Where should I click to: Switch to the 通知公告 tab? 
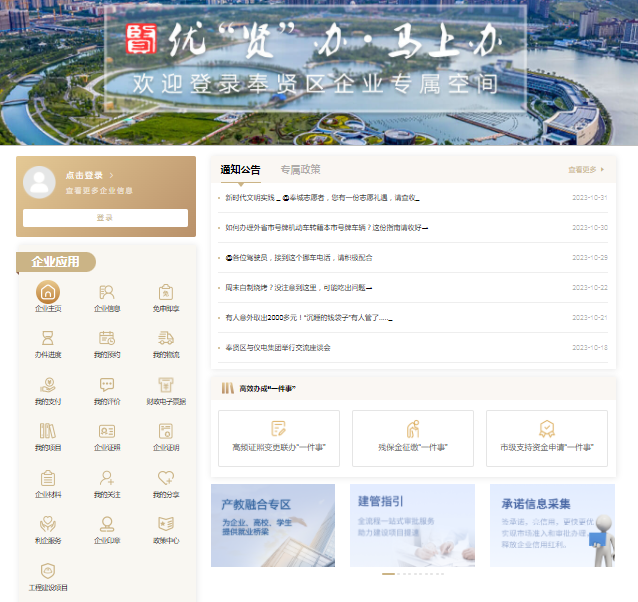(240, 170)
